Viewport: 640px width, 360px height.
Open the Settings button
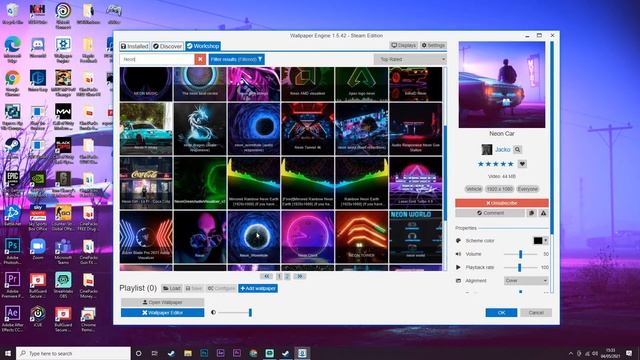click(x=433, y=45)
